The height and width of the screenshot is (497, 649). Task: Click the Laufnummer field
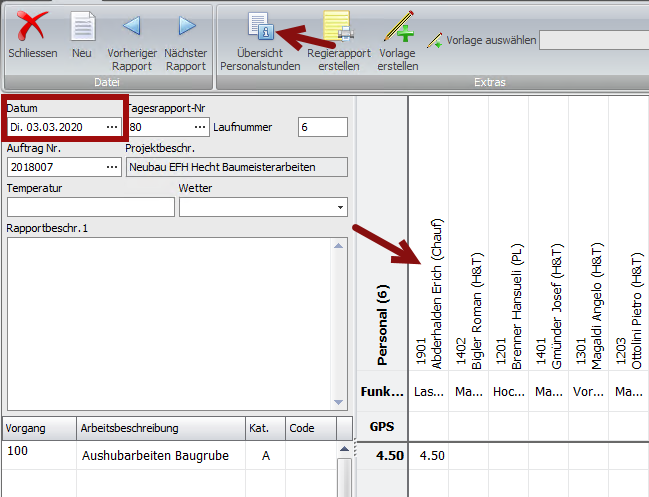322,127
